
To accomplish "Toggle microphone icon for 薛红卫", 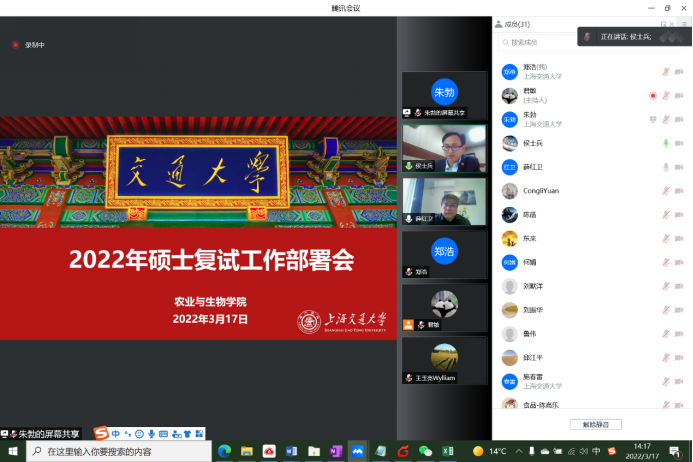I will (x=666, y=167).
